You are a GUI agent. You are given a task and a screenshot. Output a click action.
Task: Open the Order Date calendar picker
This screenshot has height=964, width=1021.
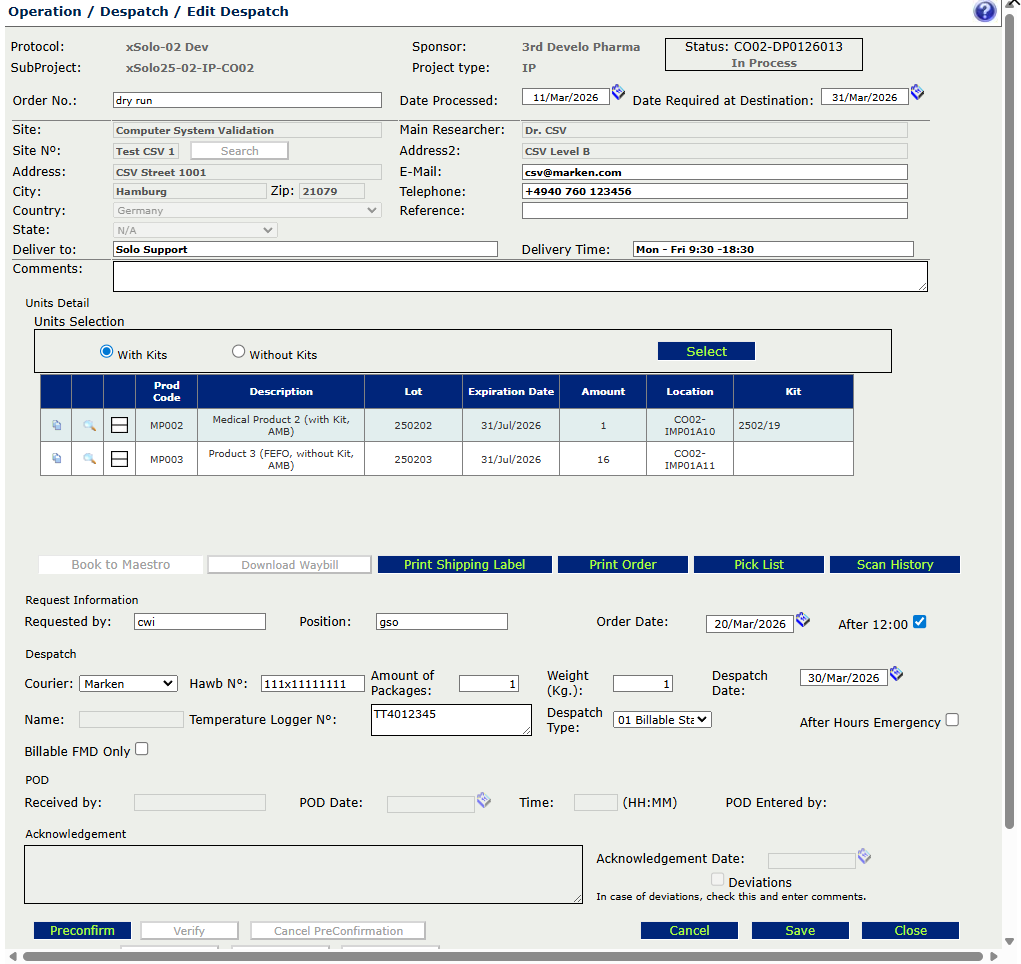[x=802, y=620]
